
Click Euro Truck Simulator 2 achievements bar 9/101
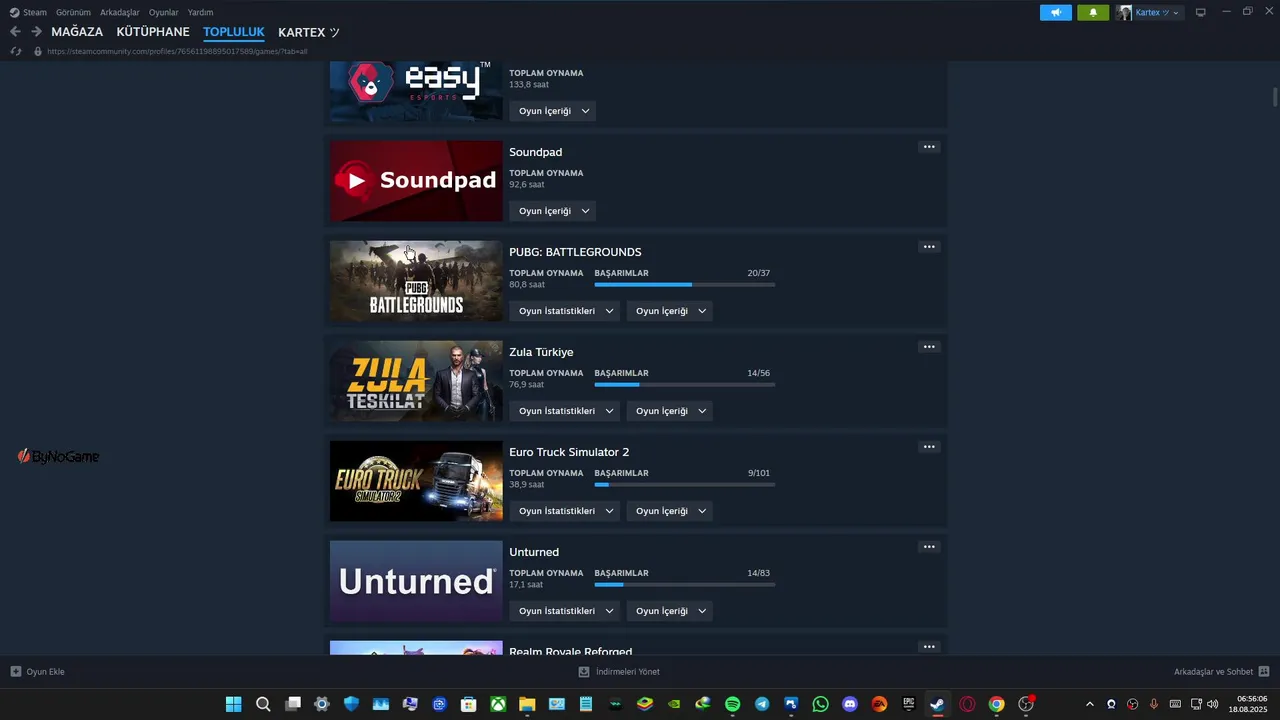(684, 485)
